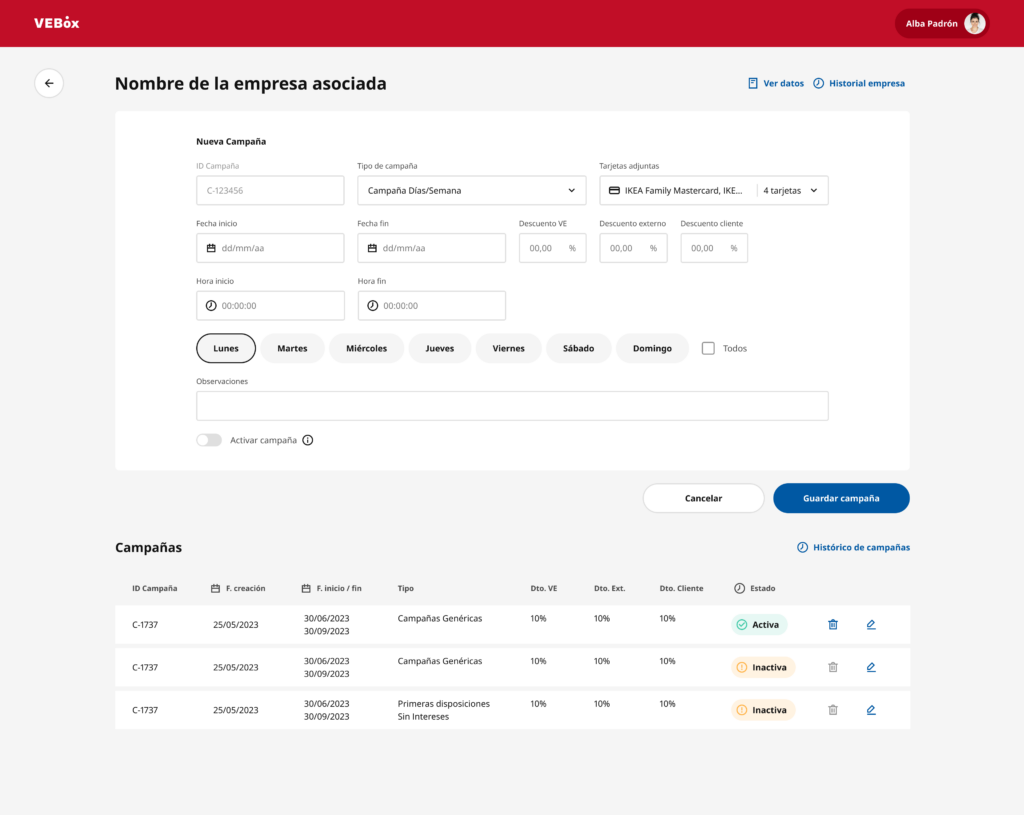
Task: Choose the Sábado day option
Action: click(x=578, y=348)
